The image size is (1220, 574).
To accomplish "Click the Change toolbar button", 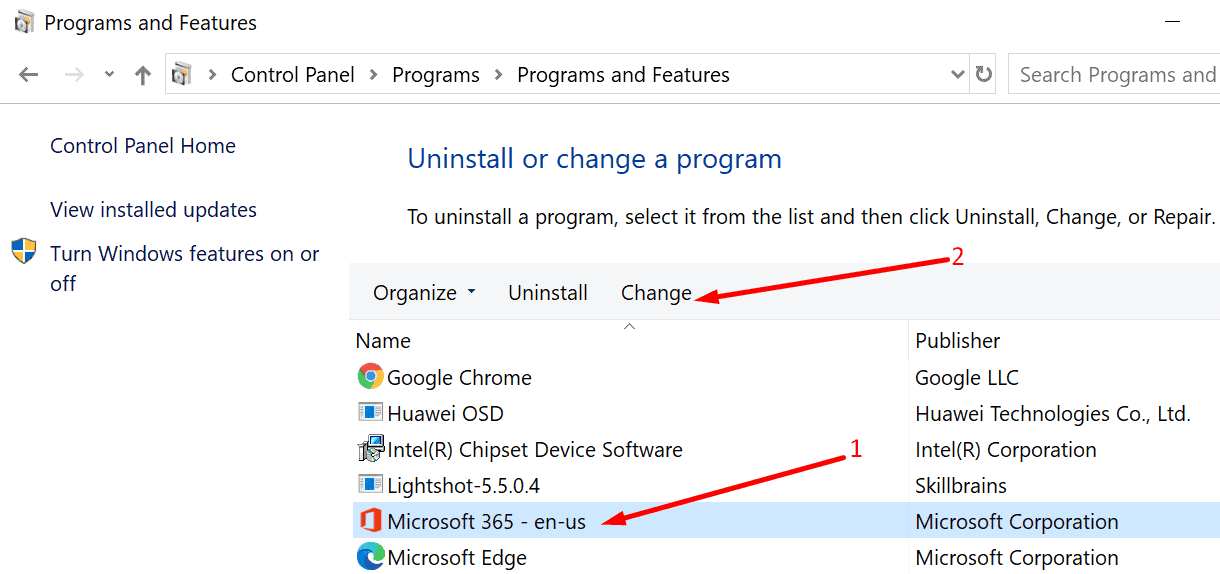I will 656,293.
